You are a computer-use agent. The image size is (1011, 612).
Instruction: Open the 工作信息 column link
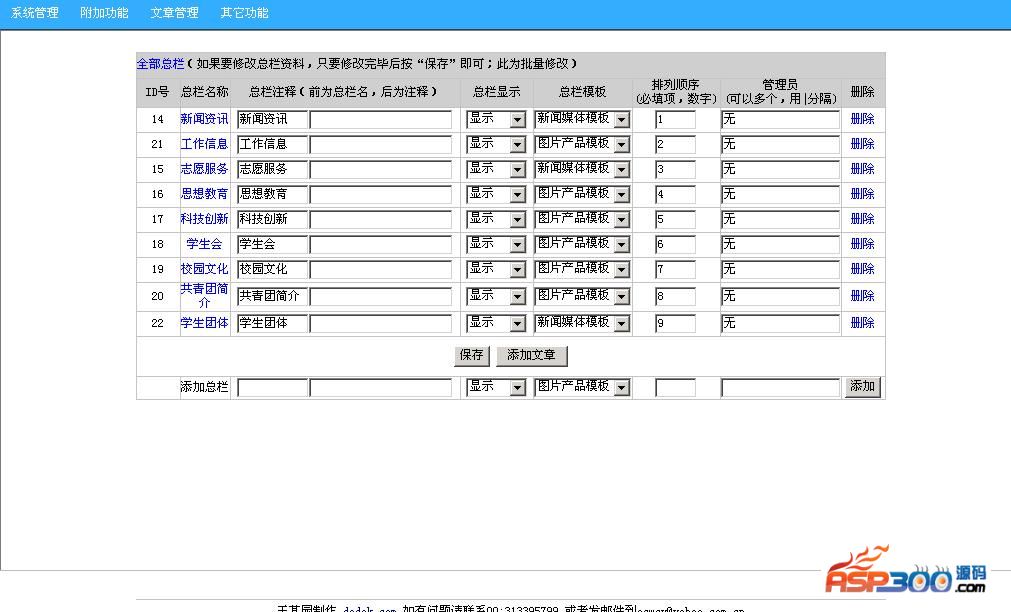pos(204,144)
